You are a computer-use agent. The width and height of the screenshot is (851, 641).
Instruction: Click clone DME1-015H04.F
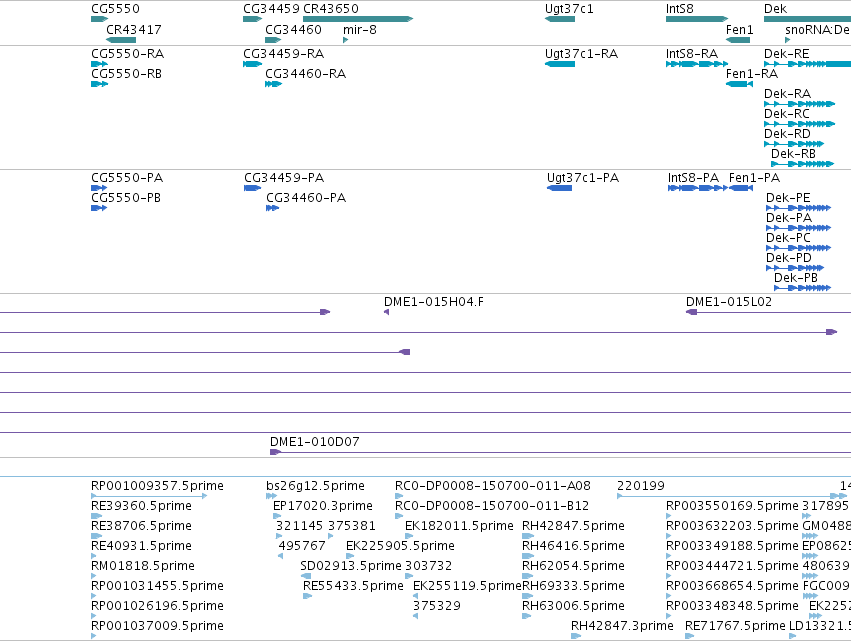(x=434, y=302)
